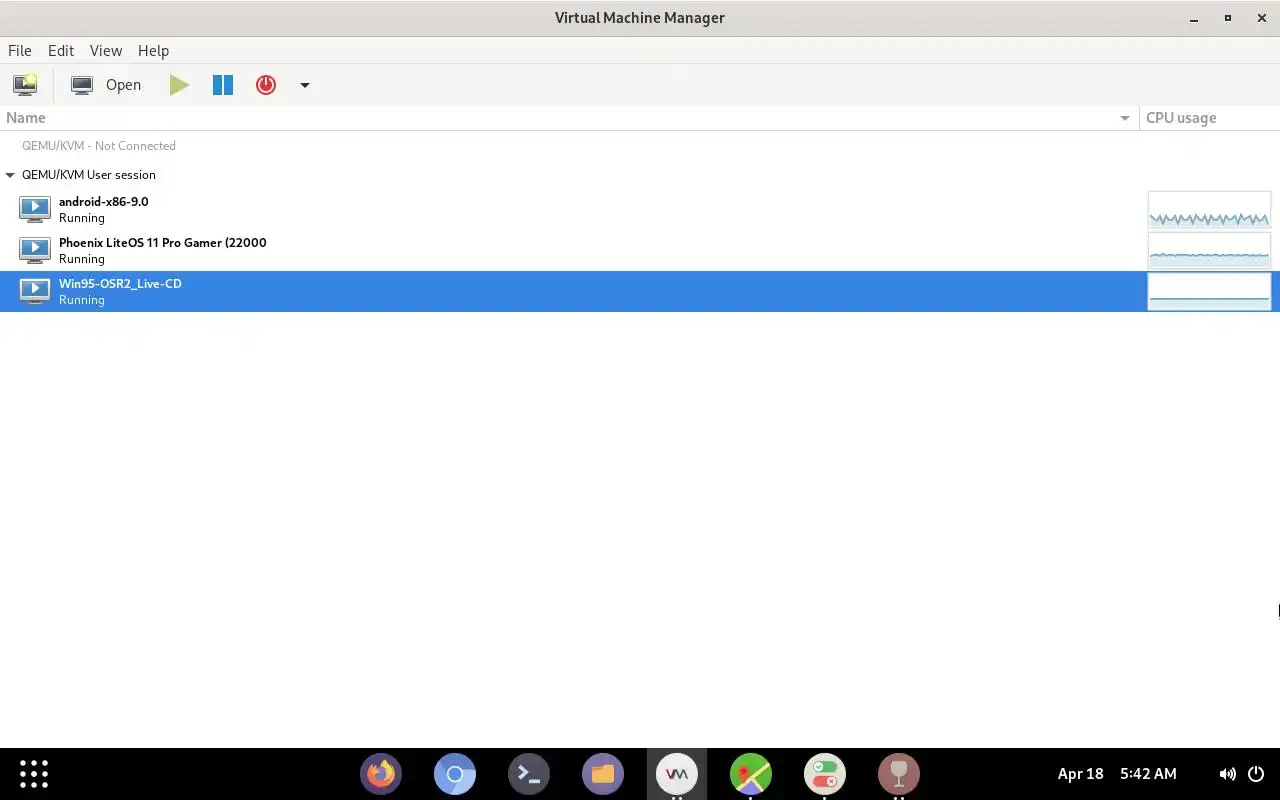Image resolution: width=1280 pixels, height=800 pixels.
Task: Launch Firefox from the dock
Action: pos(381,774)
